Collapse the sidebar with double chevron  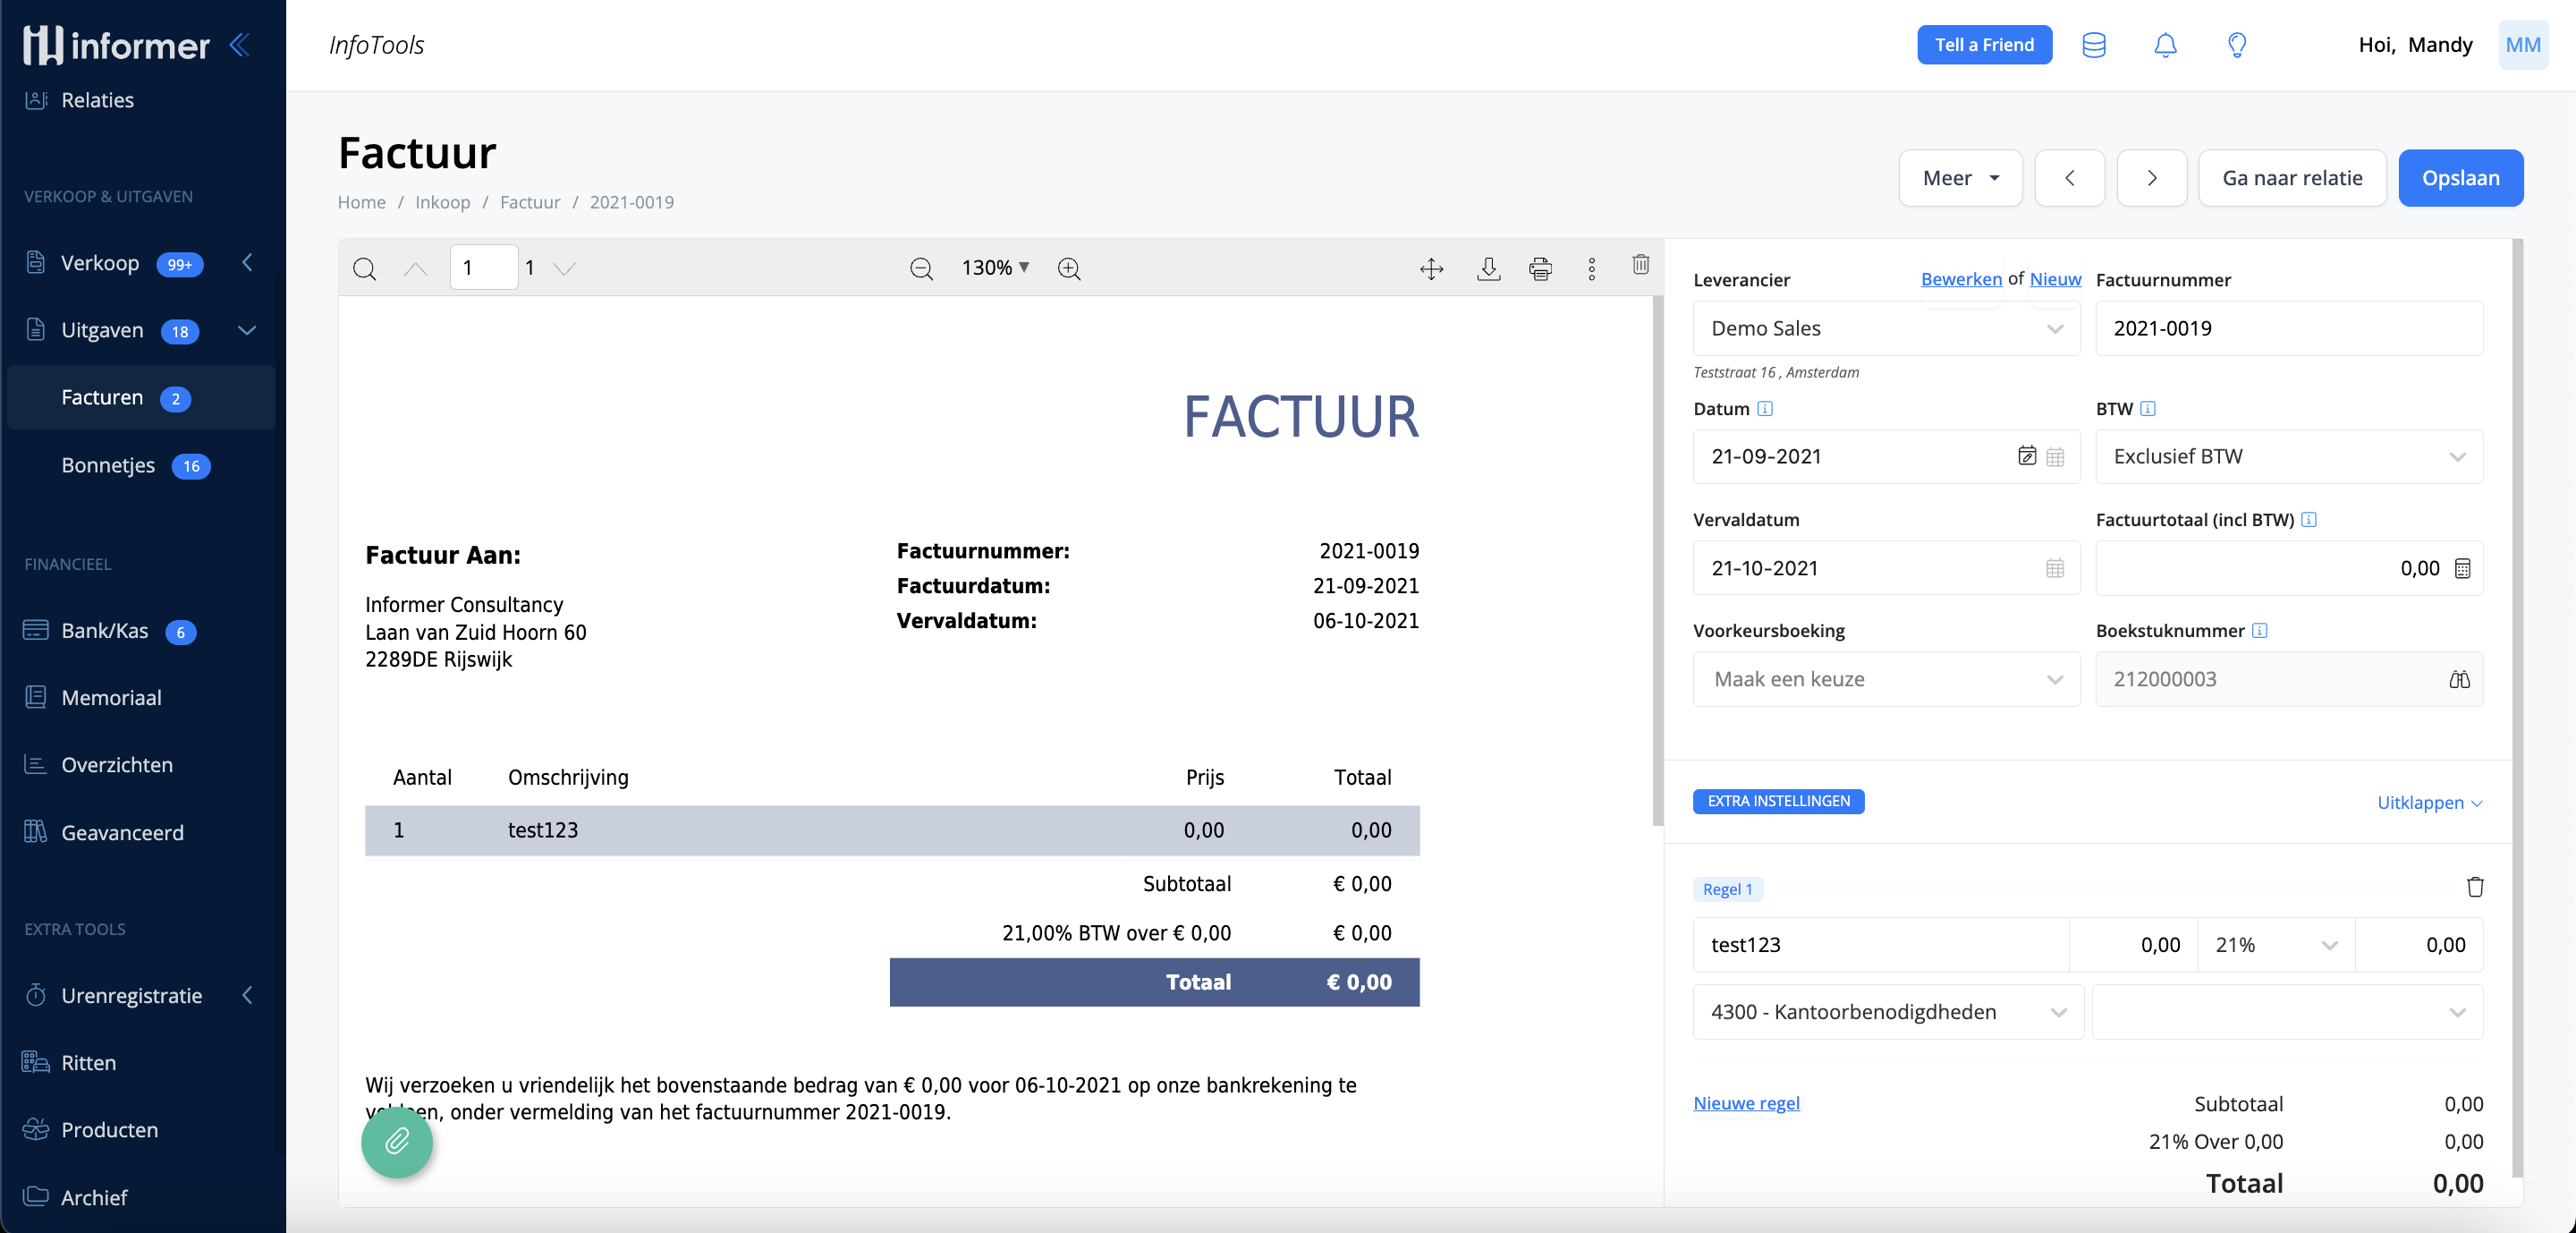[x=240, y=44]
